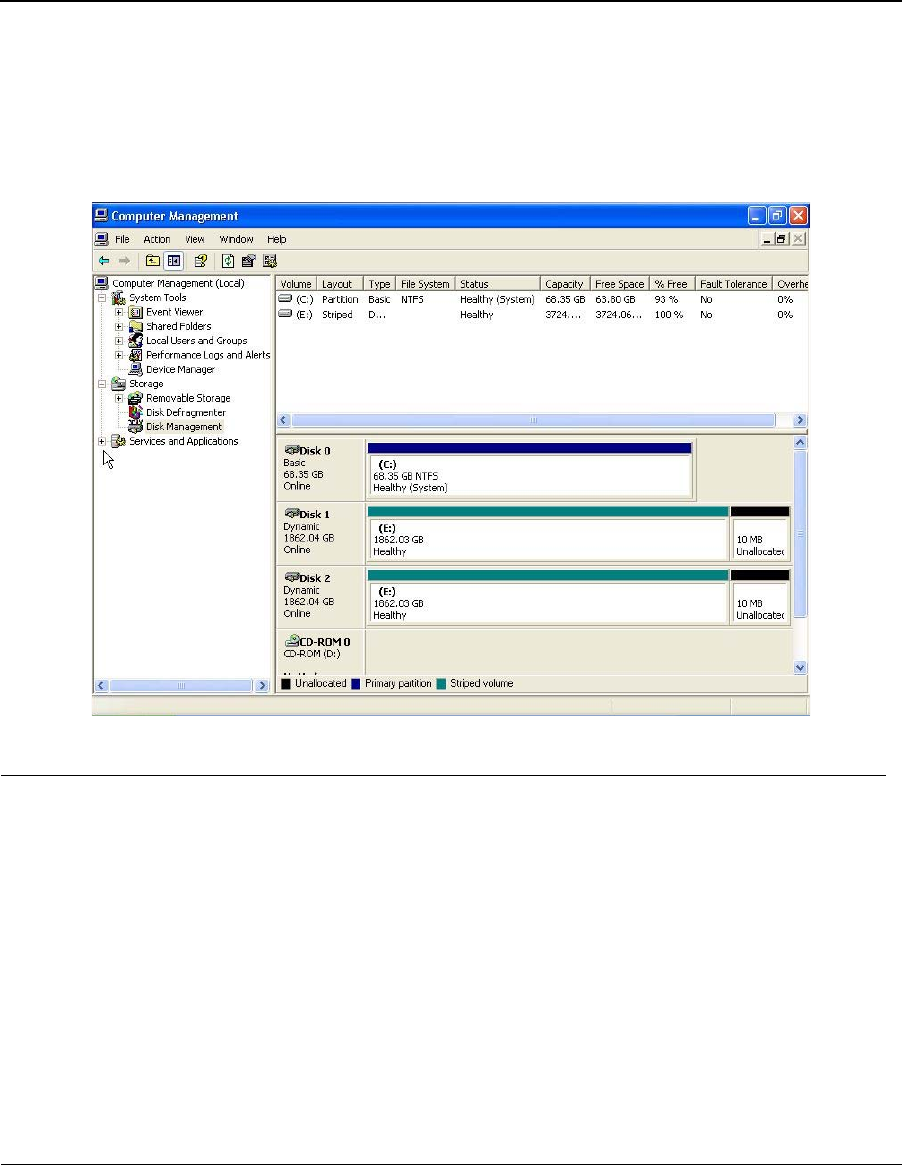Expand Services and Applications node

coord(102,441)
